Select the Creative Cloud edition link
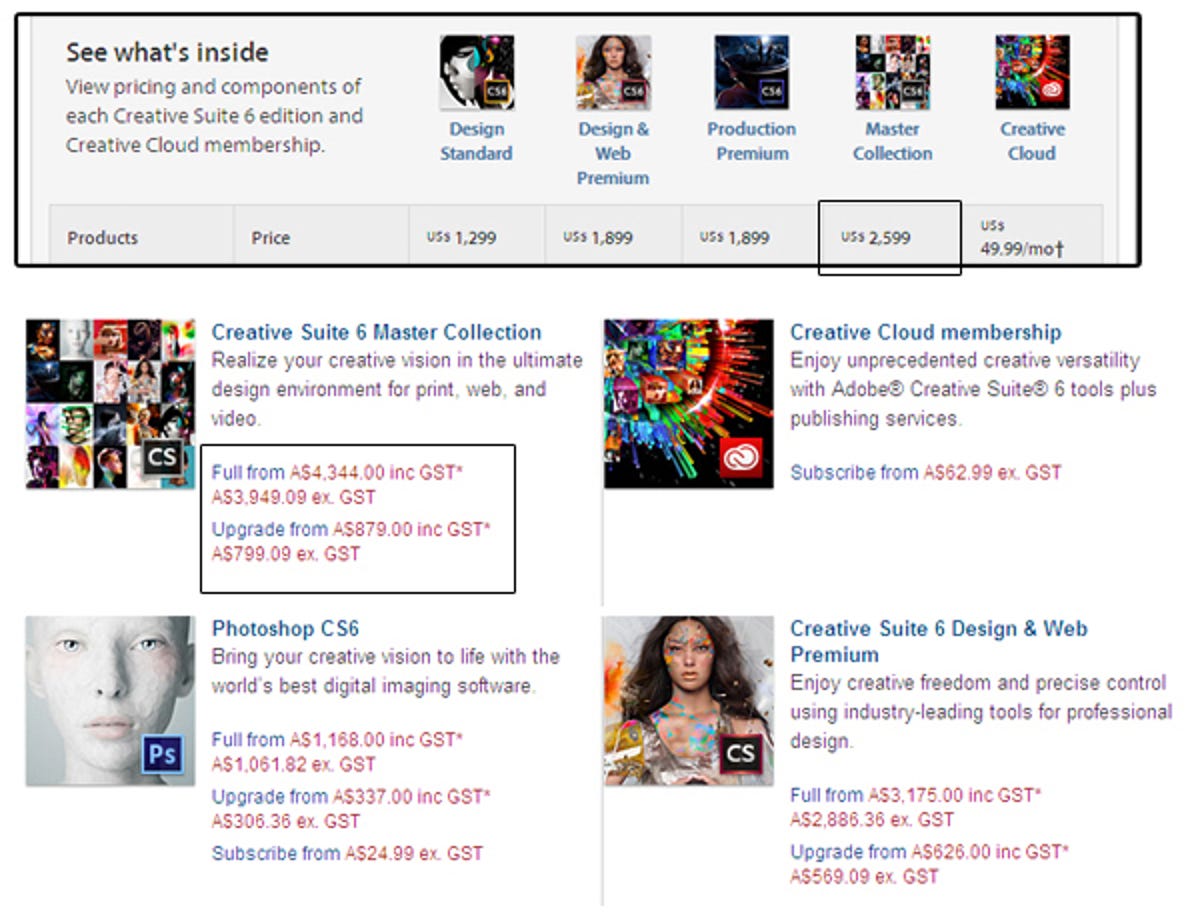The image size is (1200, 914). click(1032, 141)
